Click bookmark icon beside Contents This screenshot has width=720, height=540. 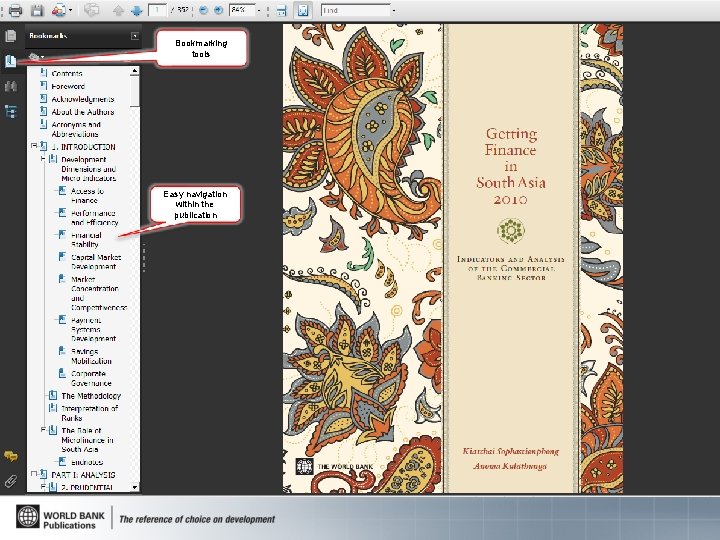click(44, 73)
